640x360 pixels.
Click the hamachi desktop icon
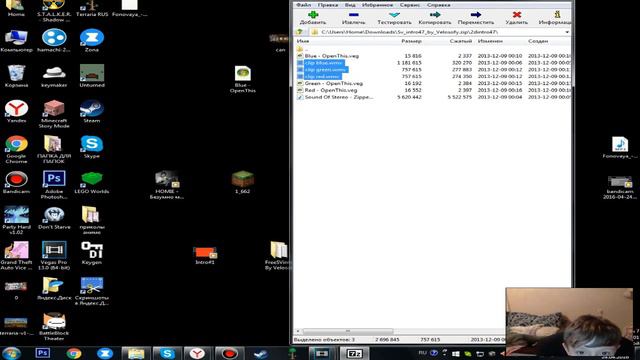click(54, 41)
